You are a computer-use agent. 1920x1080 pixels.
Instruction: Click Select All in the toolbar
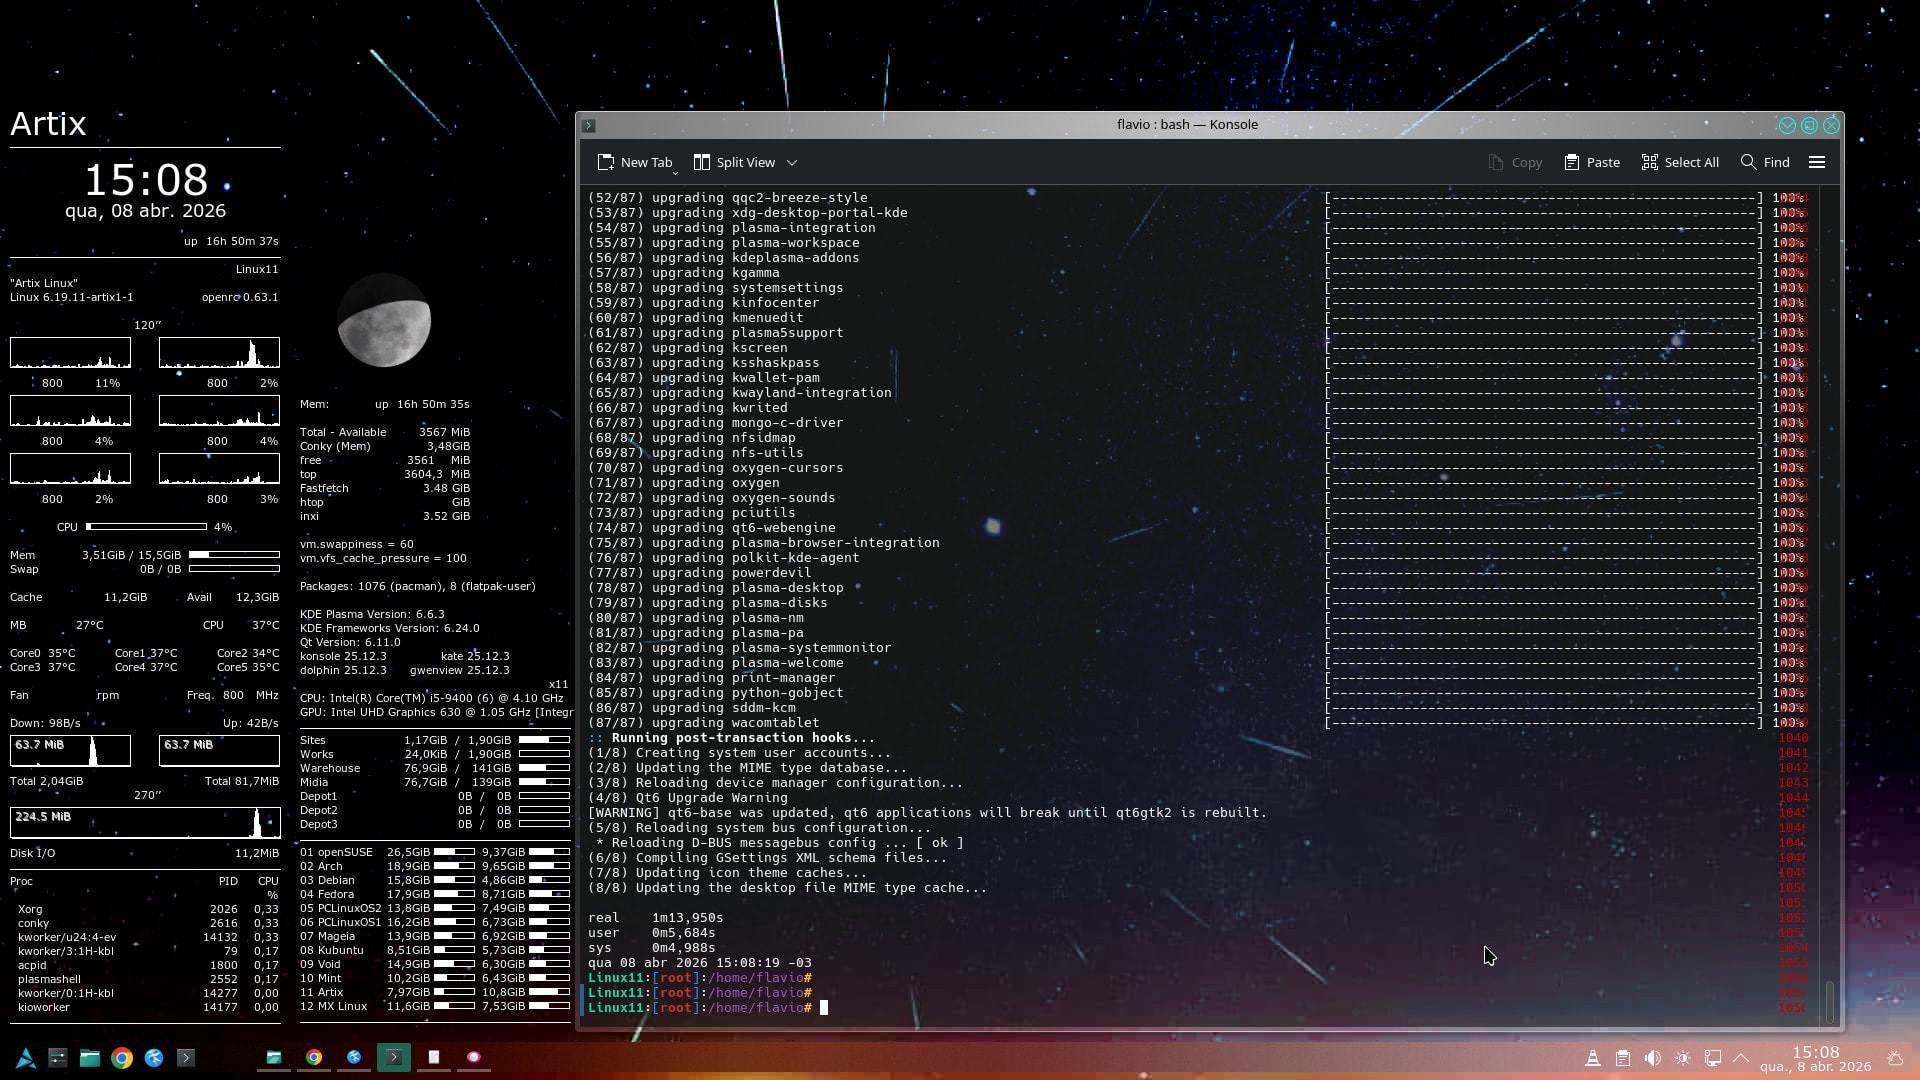1680,162
